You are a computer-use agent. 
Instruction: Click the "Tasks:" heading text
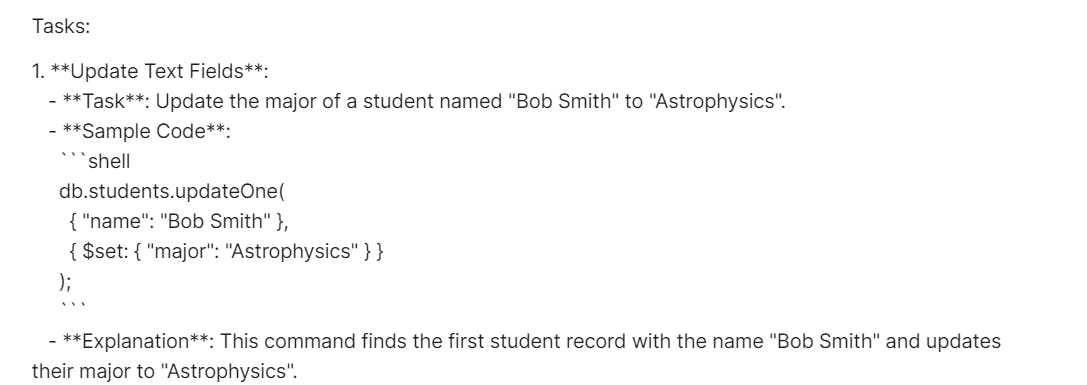[x=62, y=27]
